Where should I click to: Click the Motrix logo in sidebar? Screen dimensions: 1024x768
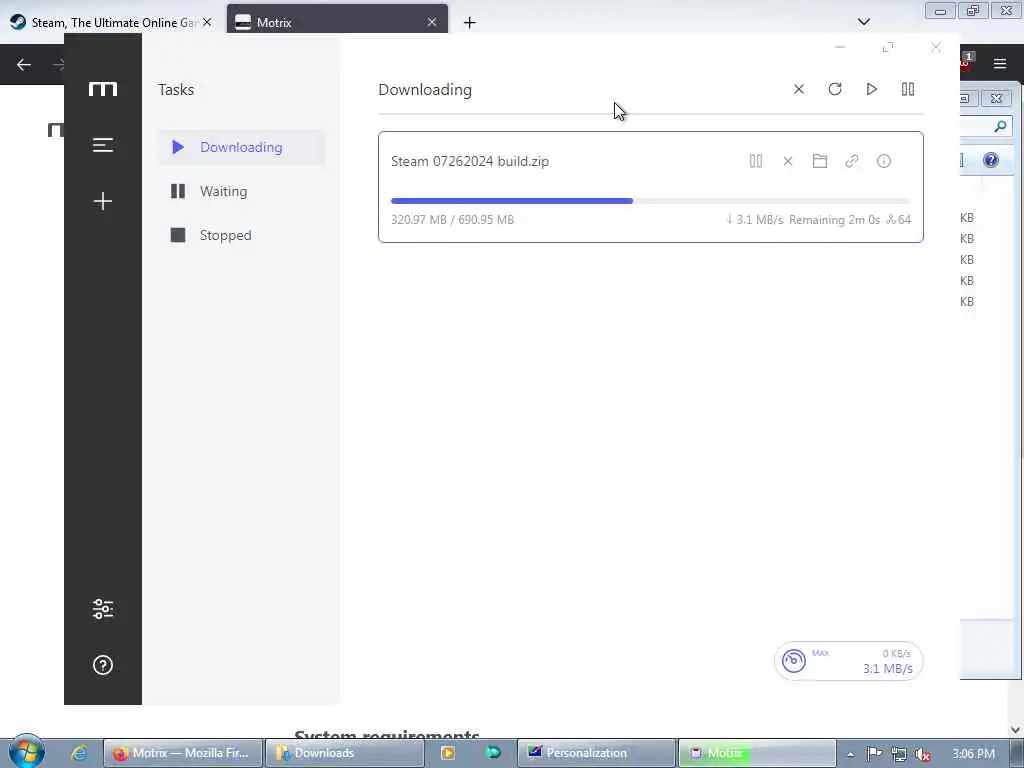(x=103, y=89)
